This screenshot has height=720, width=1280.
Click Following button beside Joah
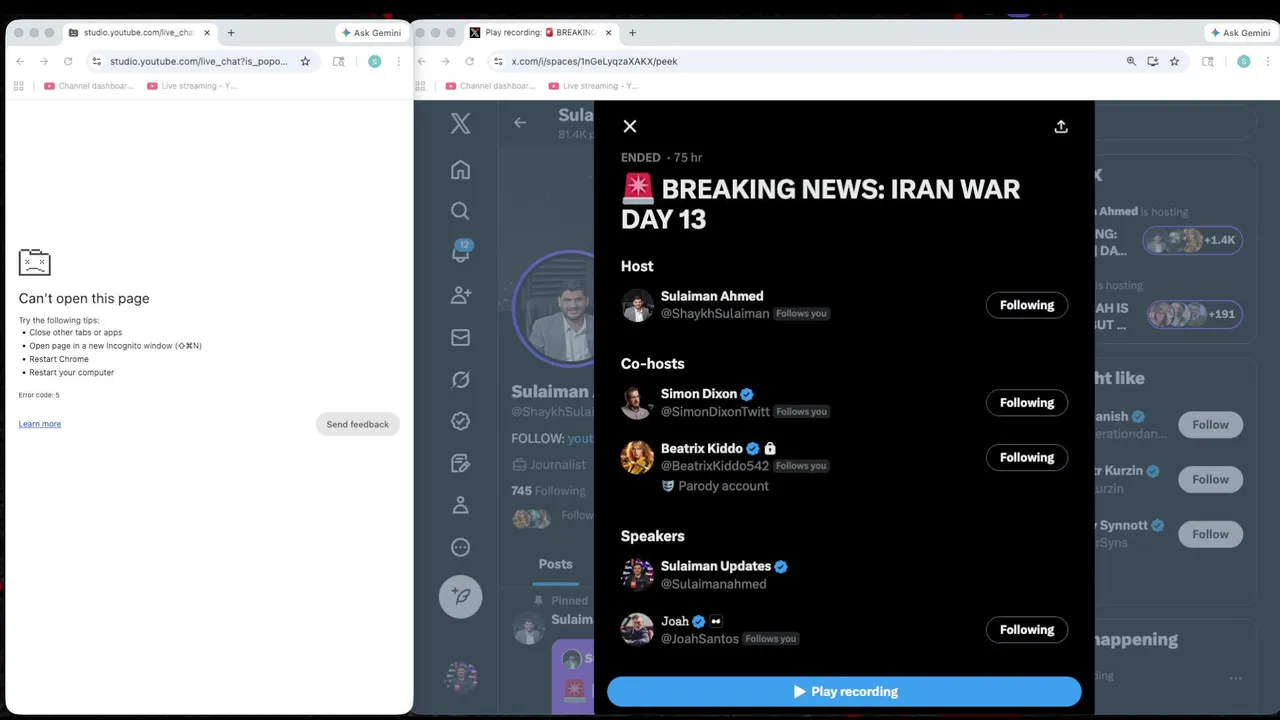(x=1027, y=630)
